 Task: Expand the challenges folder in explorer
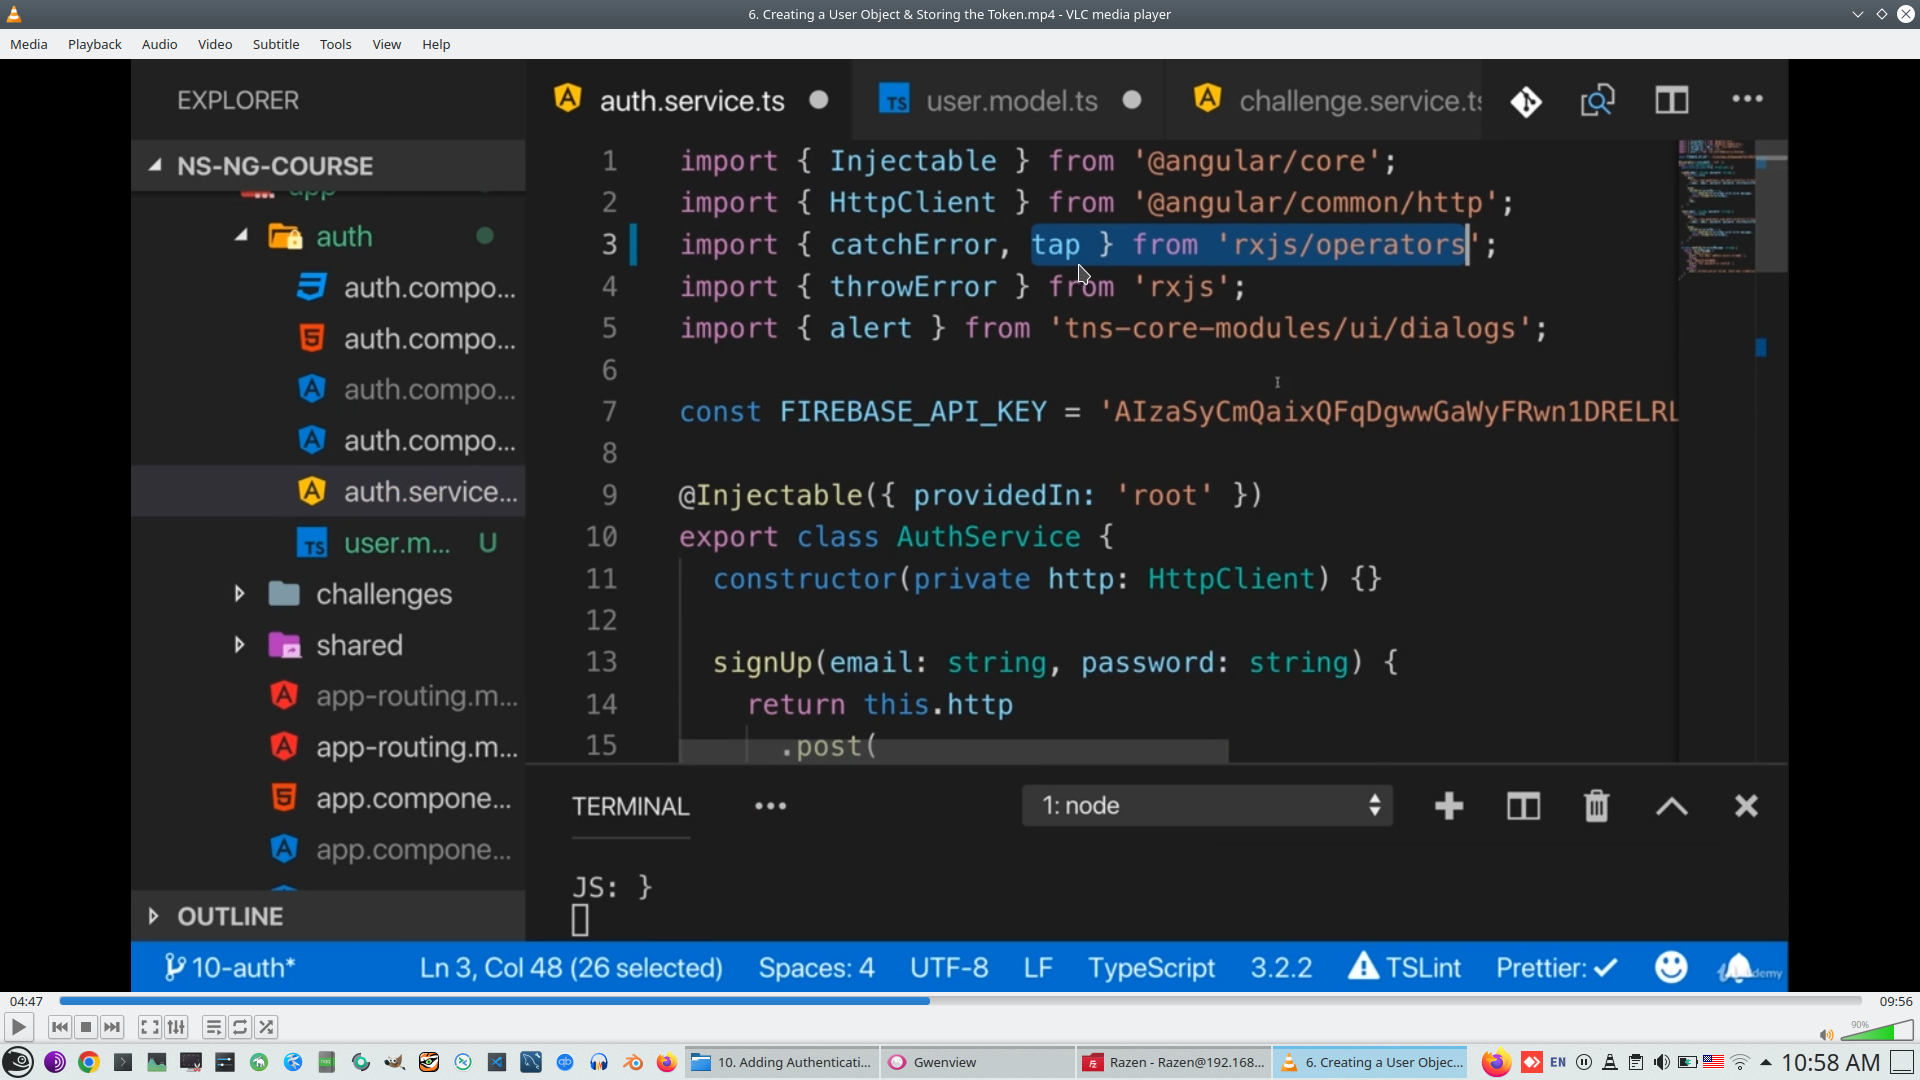click(x=239, y=594)
